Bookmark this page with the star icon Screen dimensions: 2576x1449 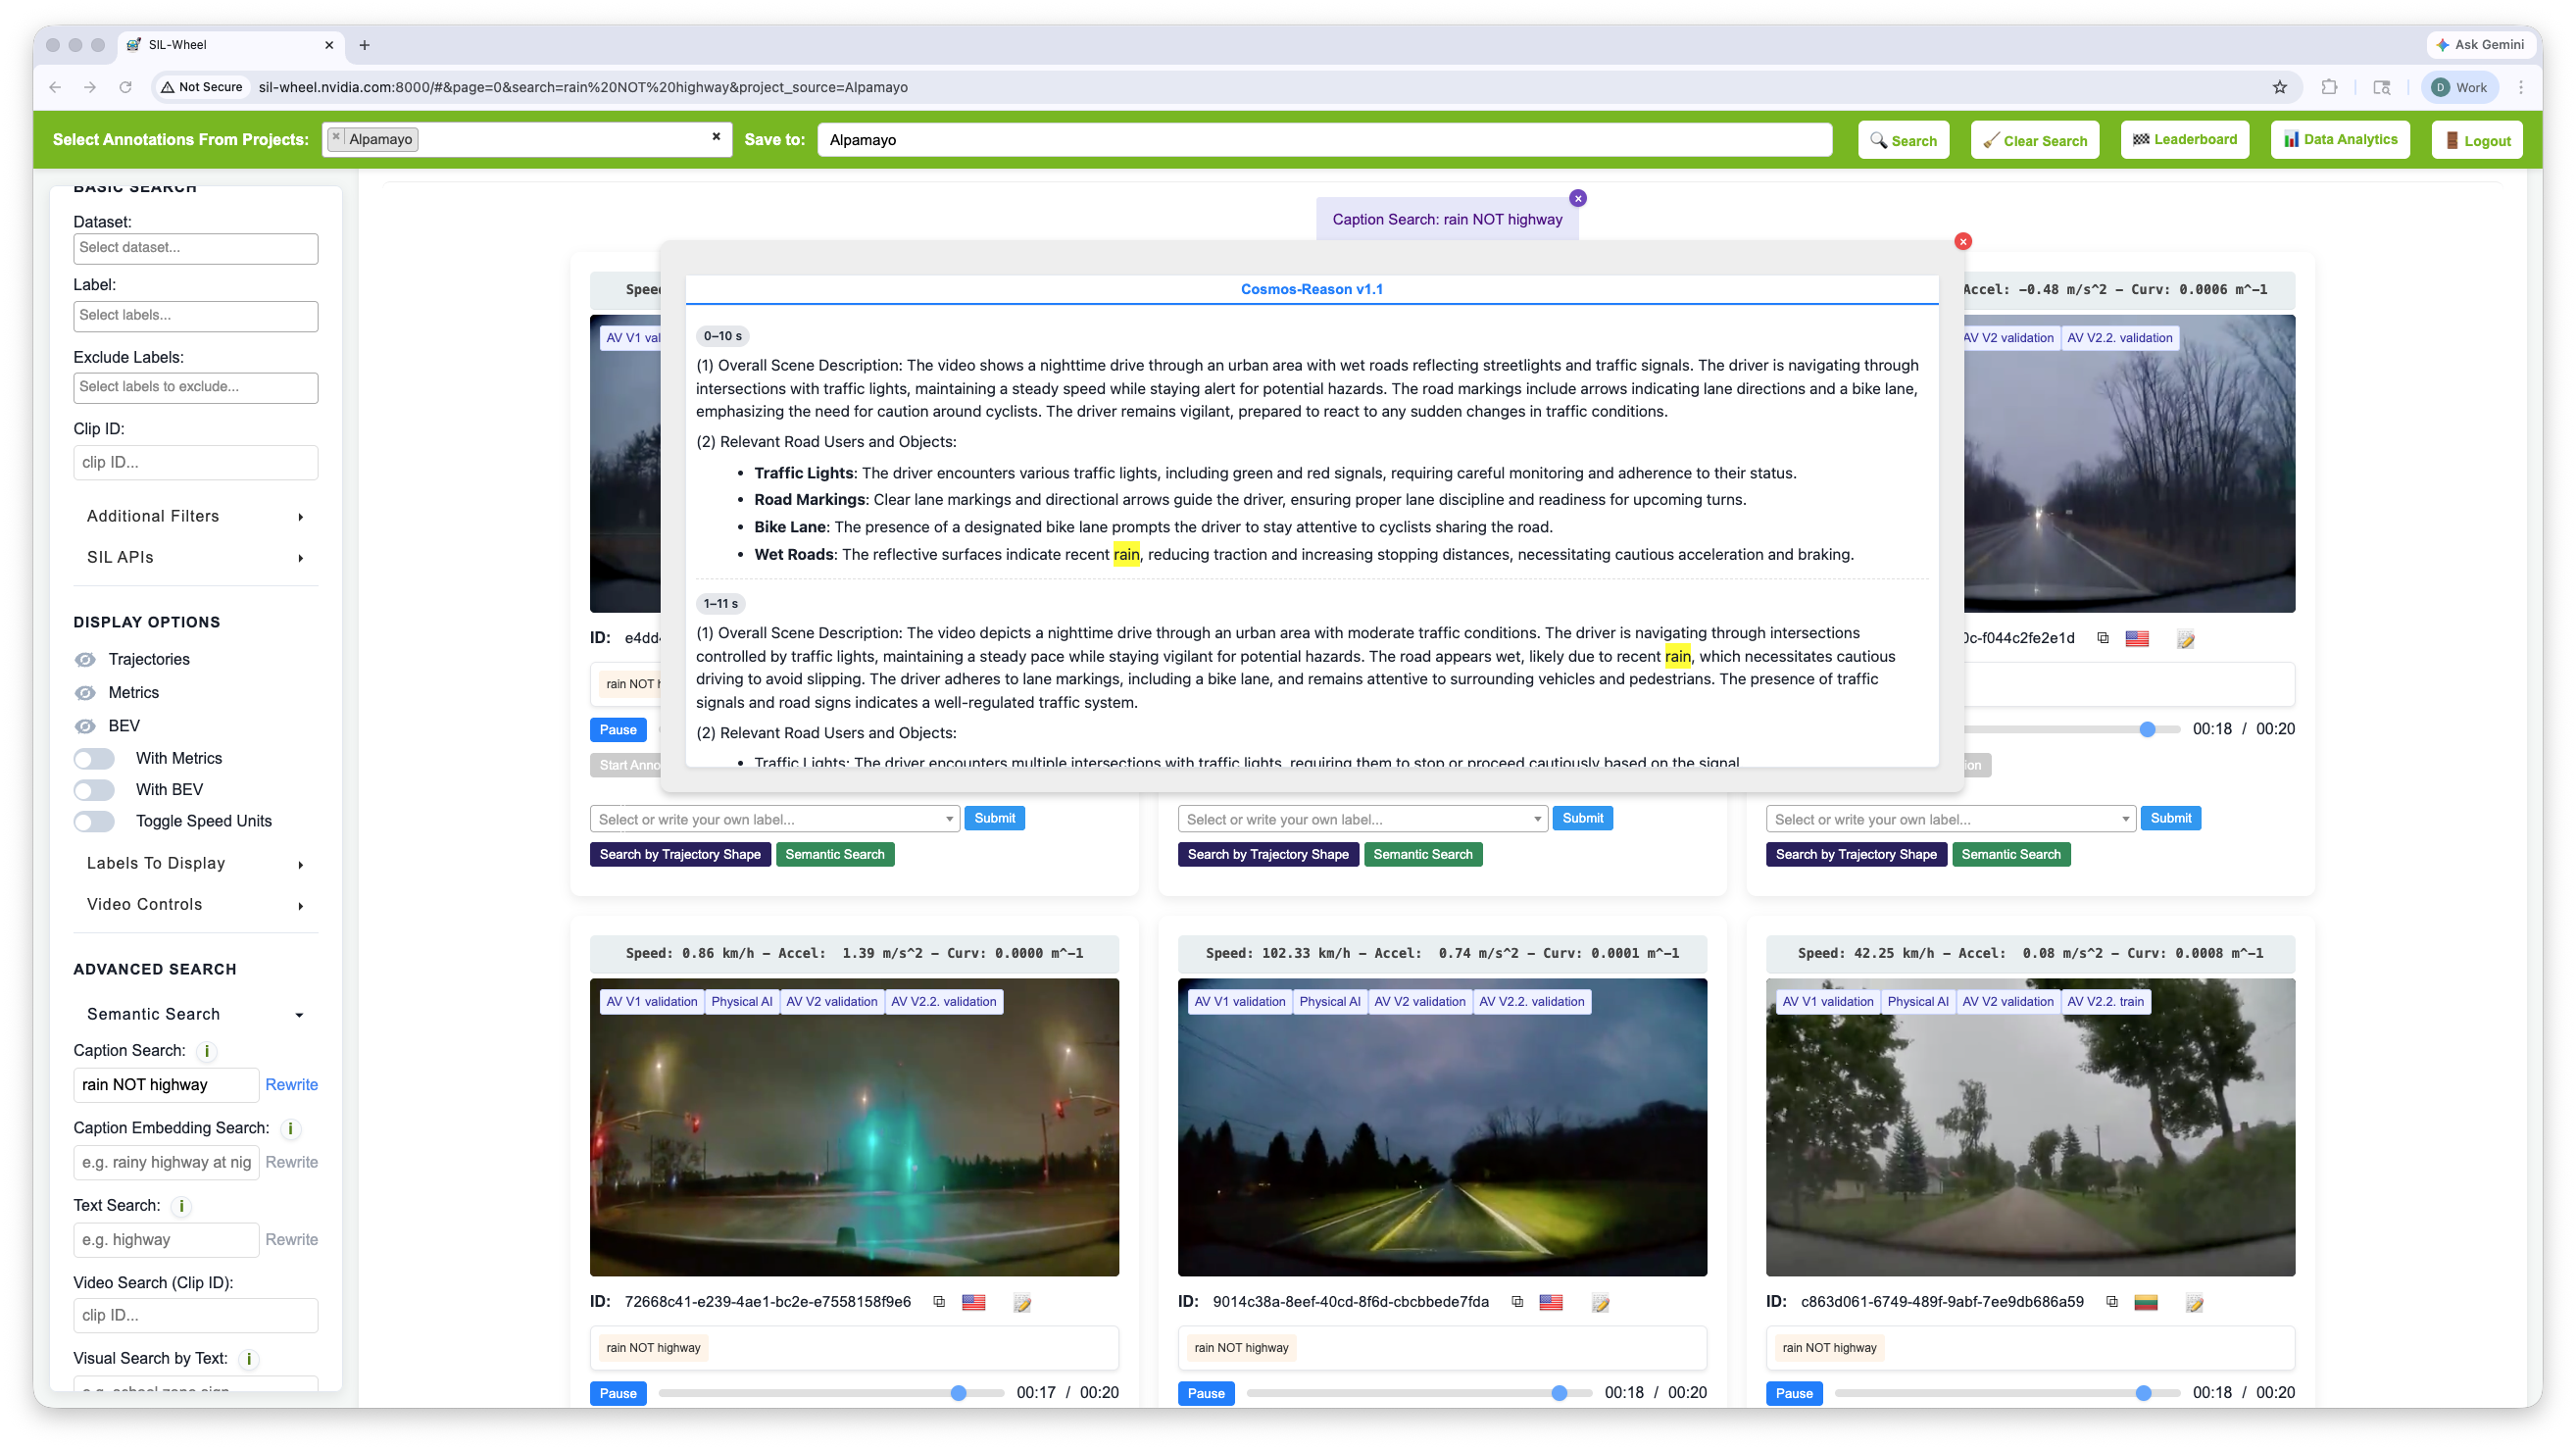click(x=2280, y=87)
